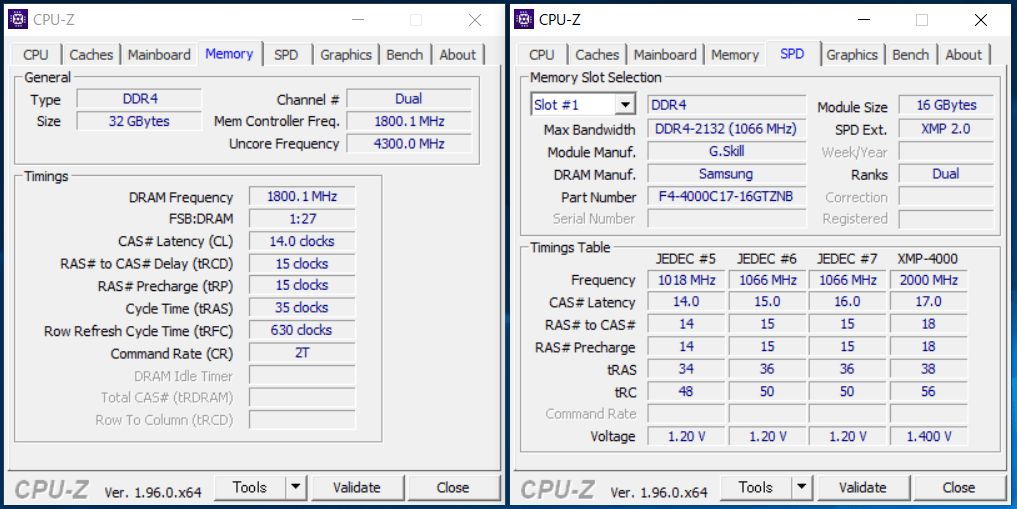Click the Size field showing 32 GBytes
Image resolution: width=1017 pixels, height=509 pixels.
[x=140, y=121]
